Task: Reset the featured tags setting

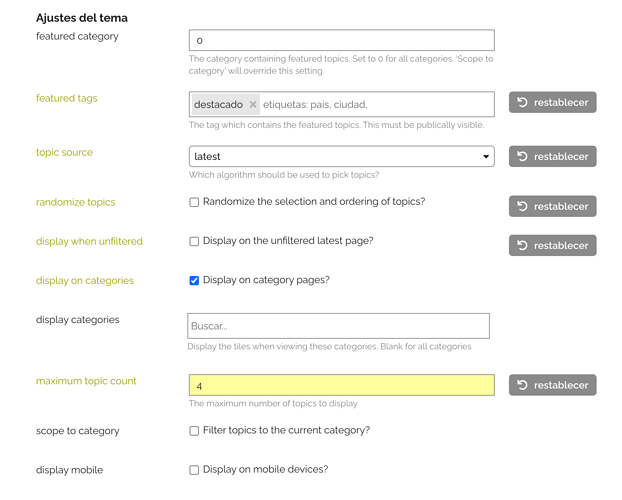Action: (x=553, y=102)
